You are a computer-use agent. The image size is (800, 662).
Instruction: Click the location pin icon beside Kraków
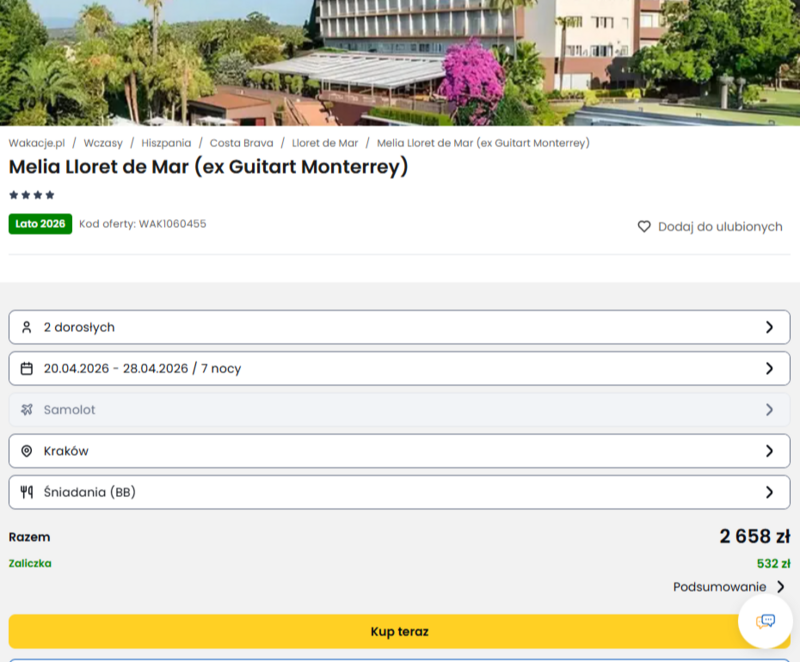tap(27, 451)
